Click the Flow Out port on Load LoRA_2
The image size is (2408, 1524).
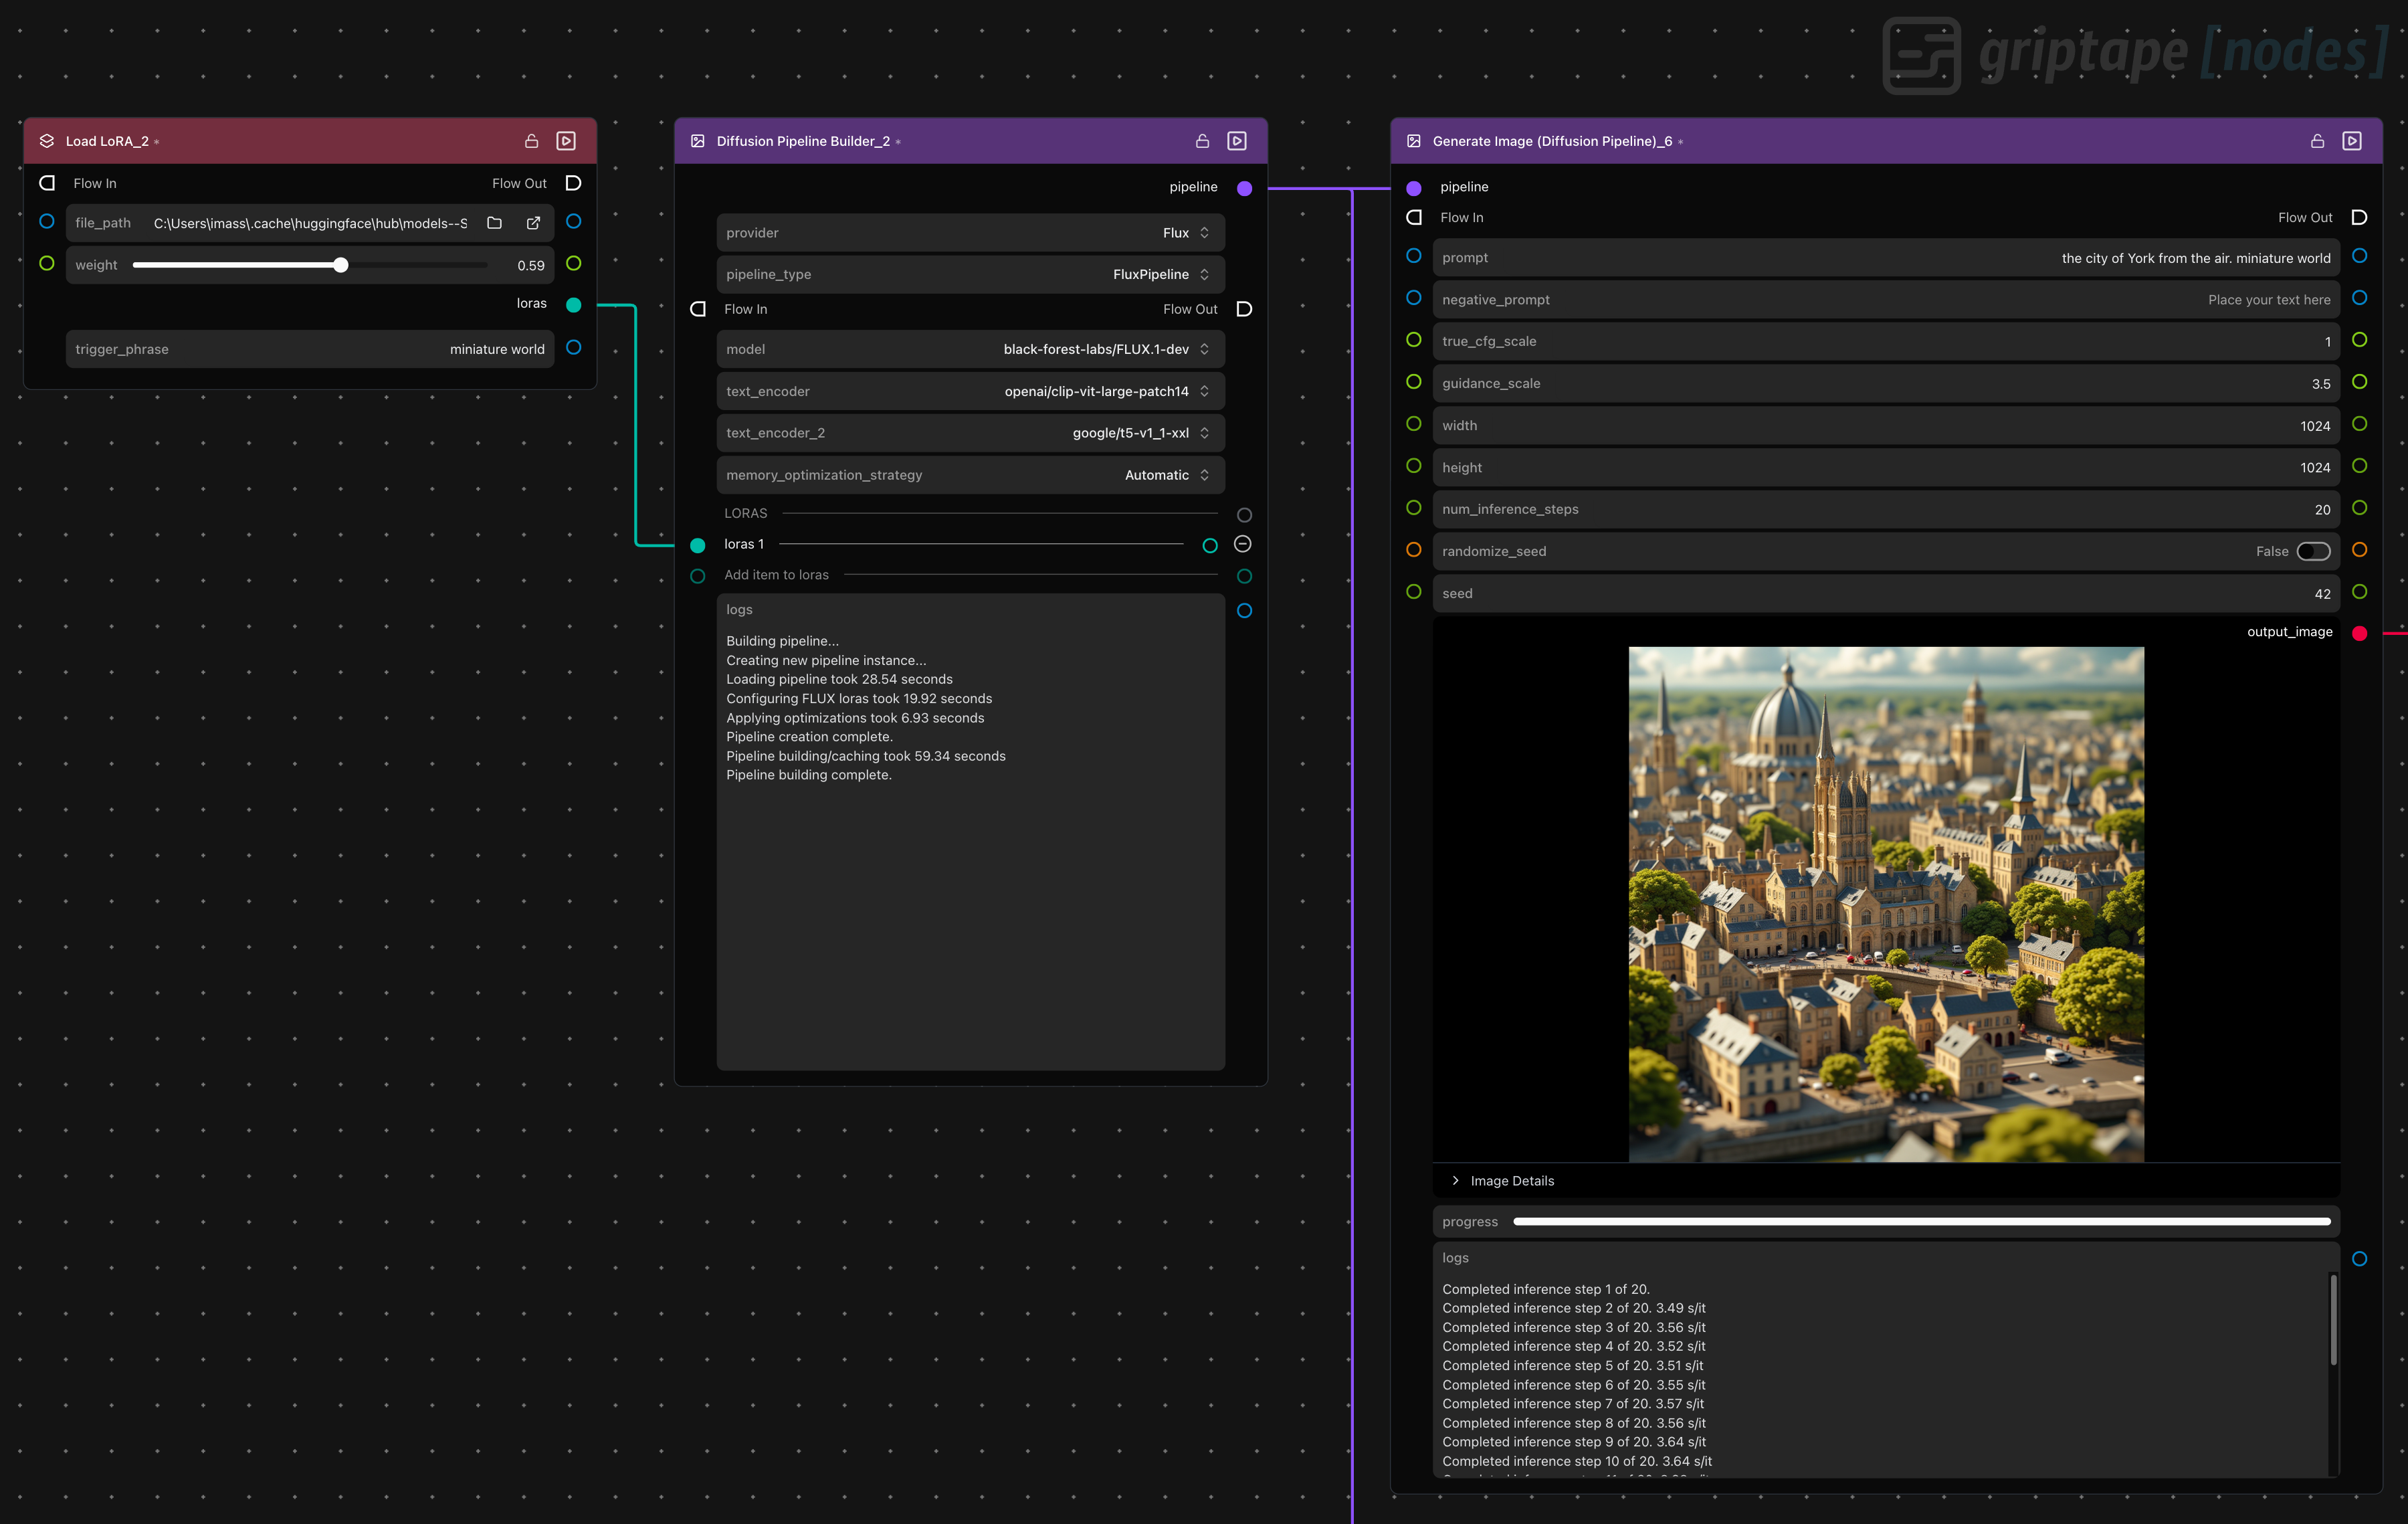tap(573, 182)
